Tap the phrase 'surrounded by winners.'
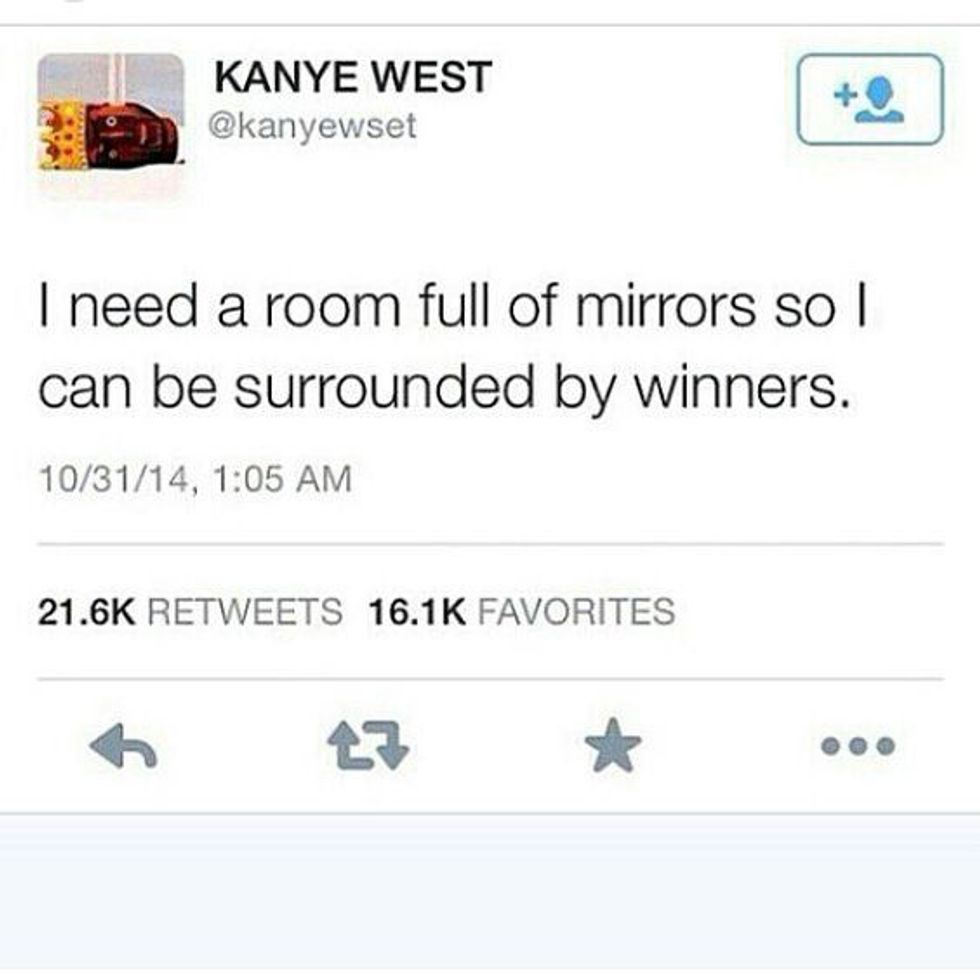 pyautogui.click(x=542, y=391)
